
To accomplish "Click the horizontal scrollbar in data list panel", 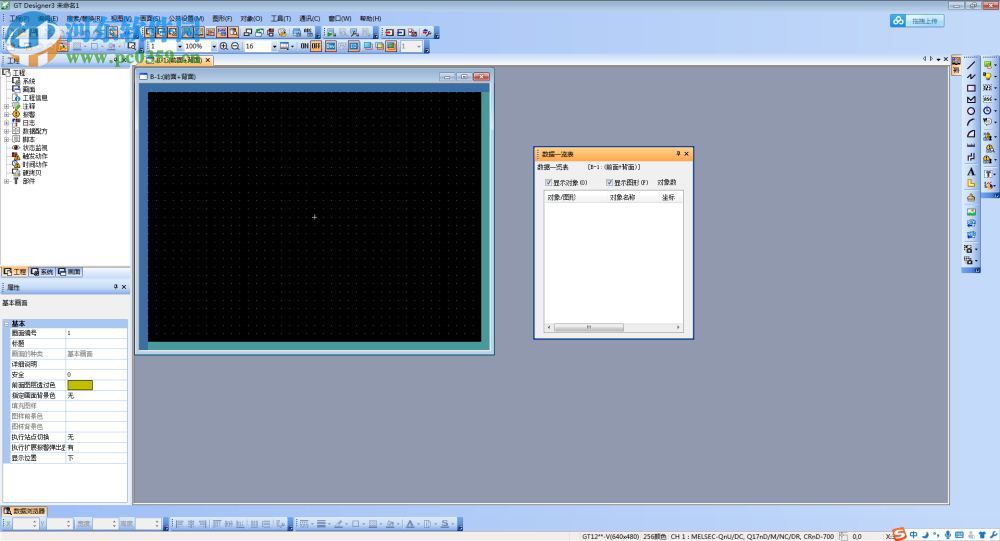I will click(x=589, y=327).
